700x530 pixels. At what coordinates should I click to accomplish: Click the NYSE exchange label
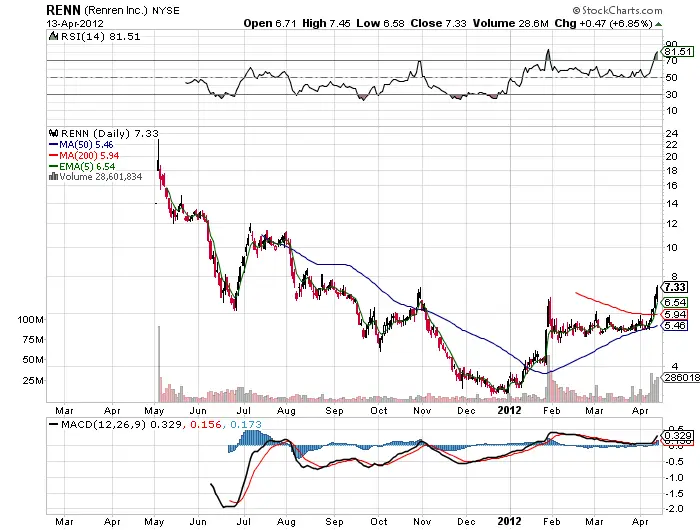tap(166, 10)
